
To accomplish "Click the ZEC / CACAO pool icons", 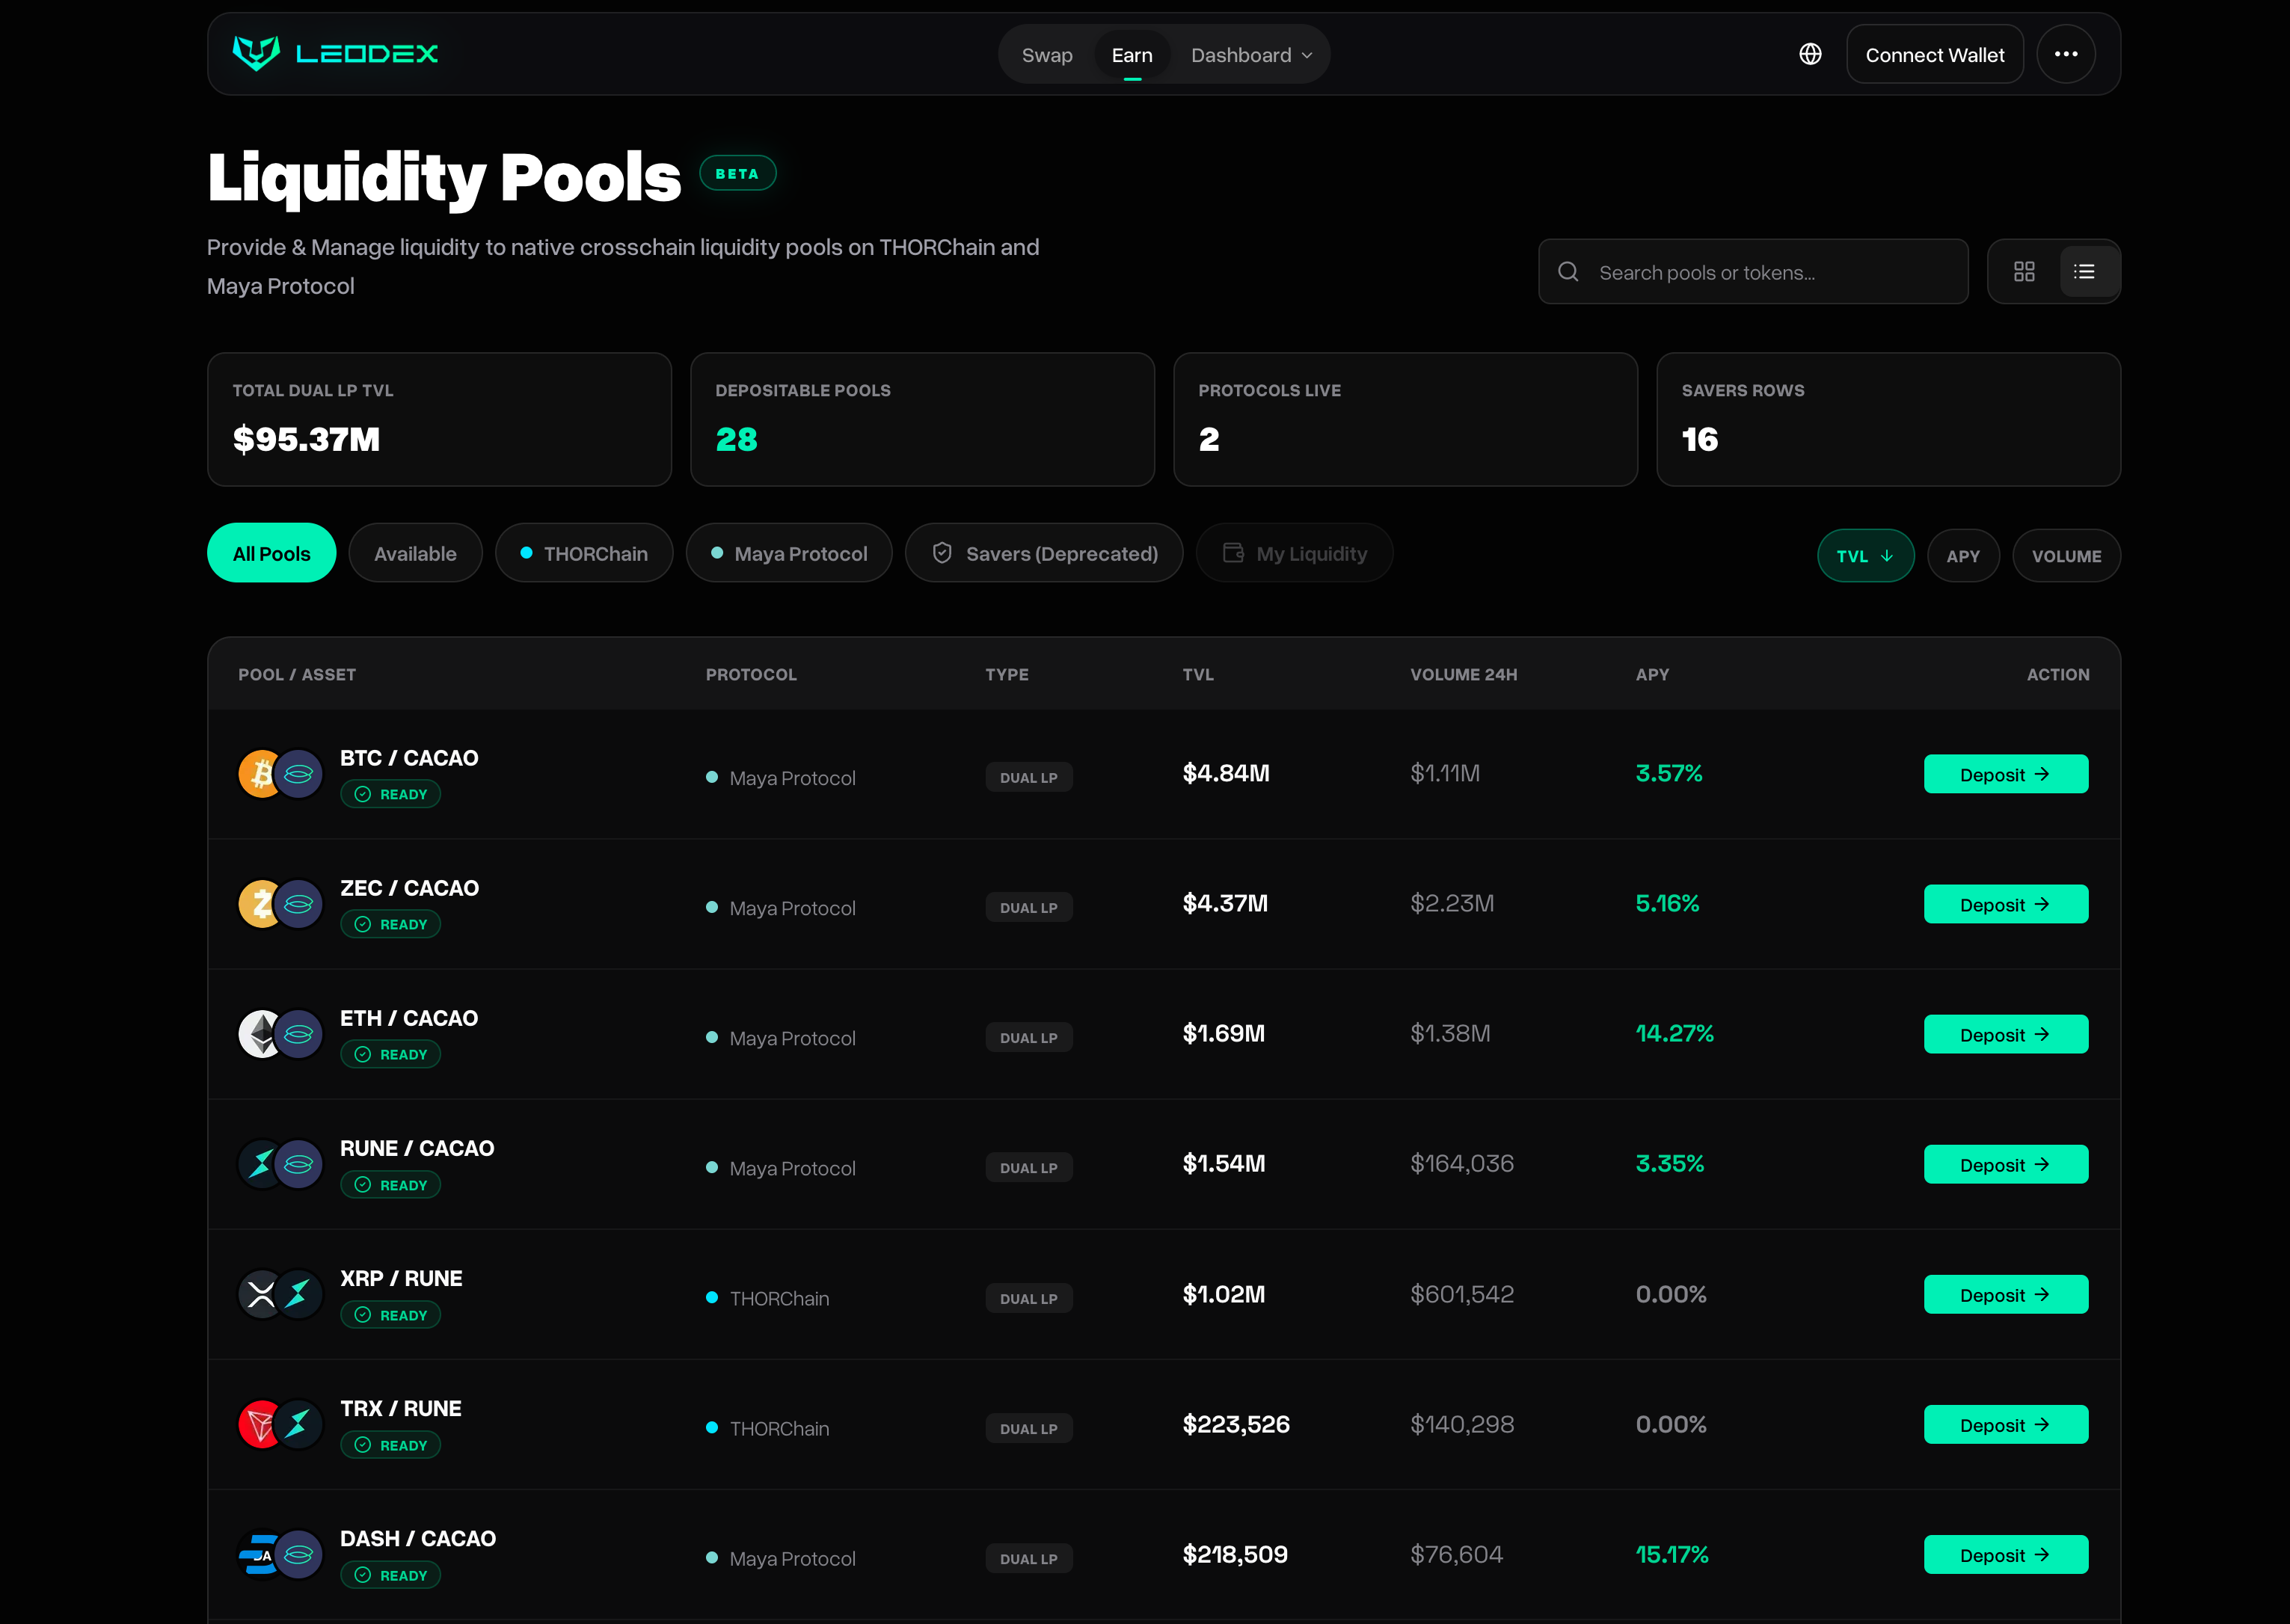I will tap(280, 904).
